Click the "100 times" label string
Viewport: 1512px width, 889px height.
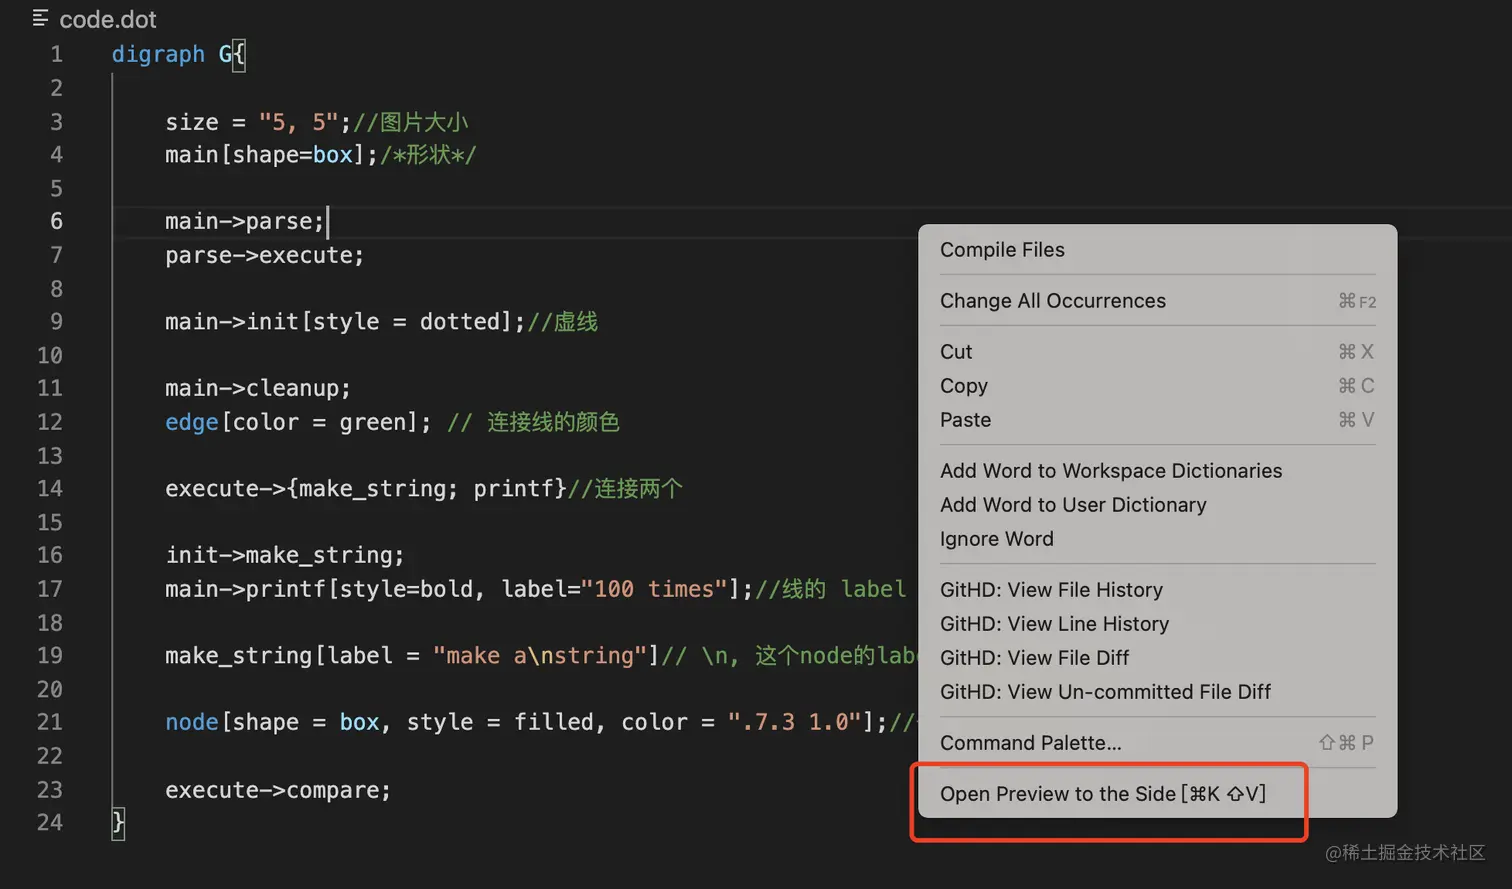(654, 589)
